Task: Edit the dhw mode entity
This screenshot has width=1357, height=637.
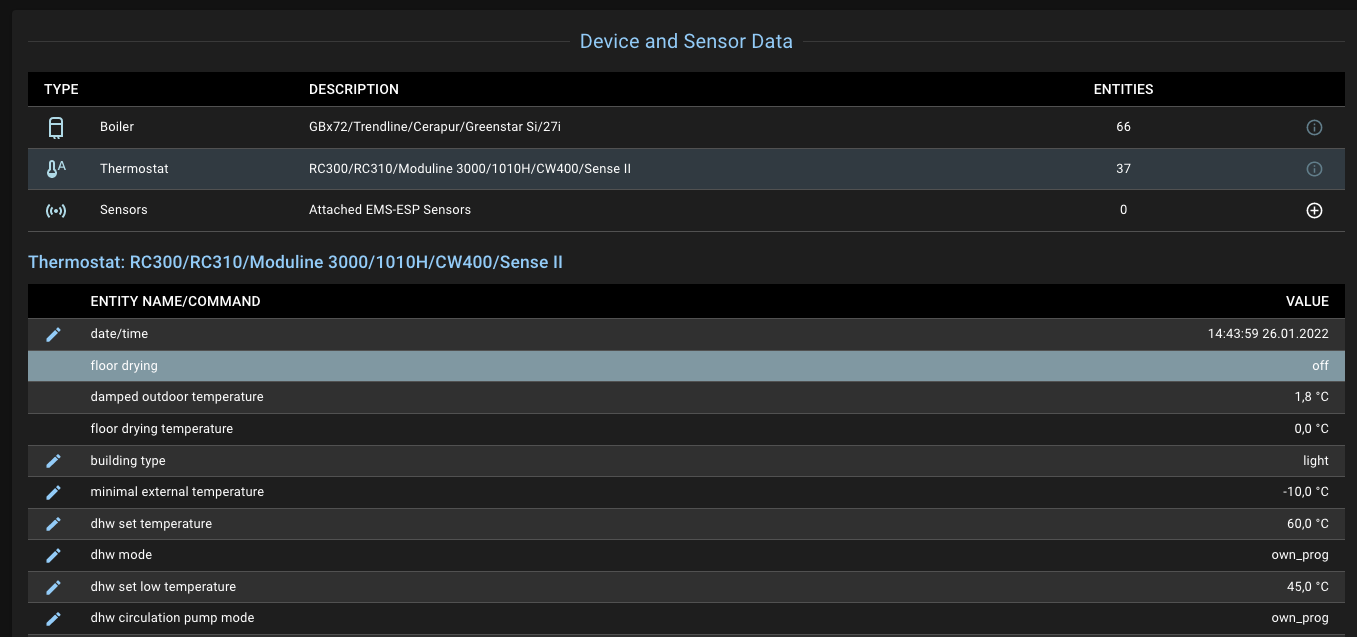Action: [x=53, y=555]
